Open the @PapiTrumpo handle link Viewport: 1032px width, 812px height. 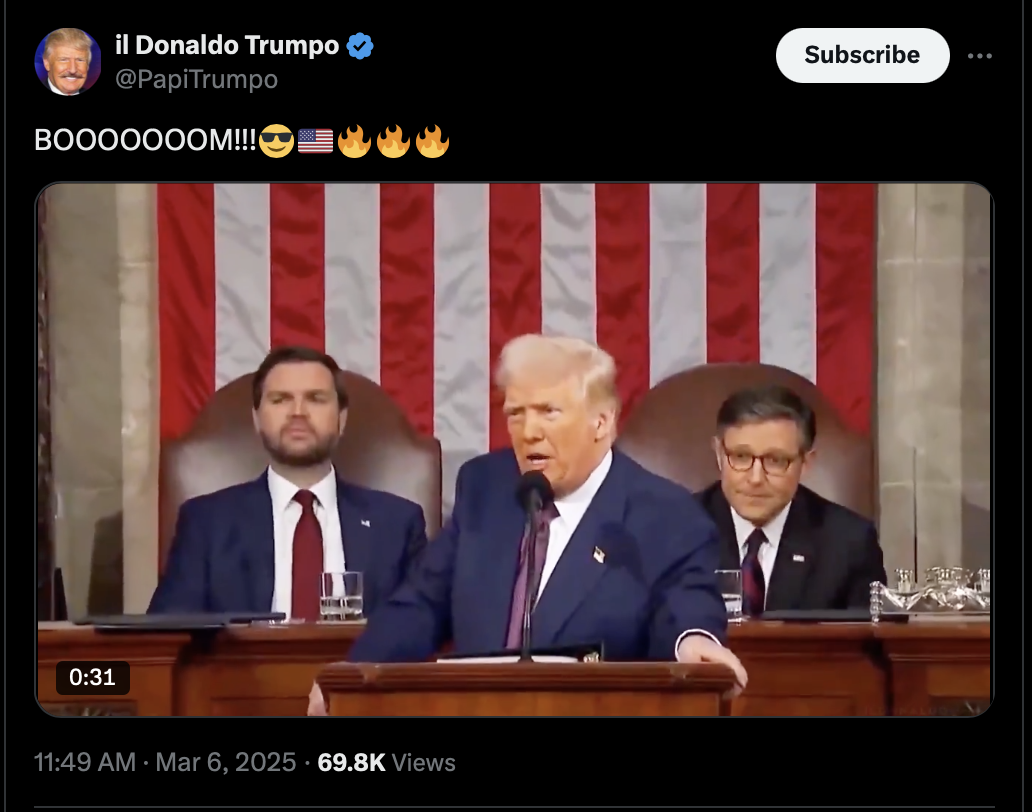[x=196, y=80]
